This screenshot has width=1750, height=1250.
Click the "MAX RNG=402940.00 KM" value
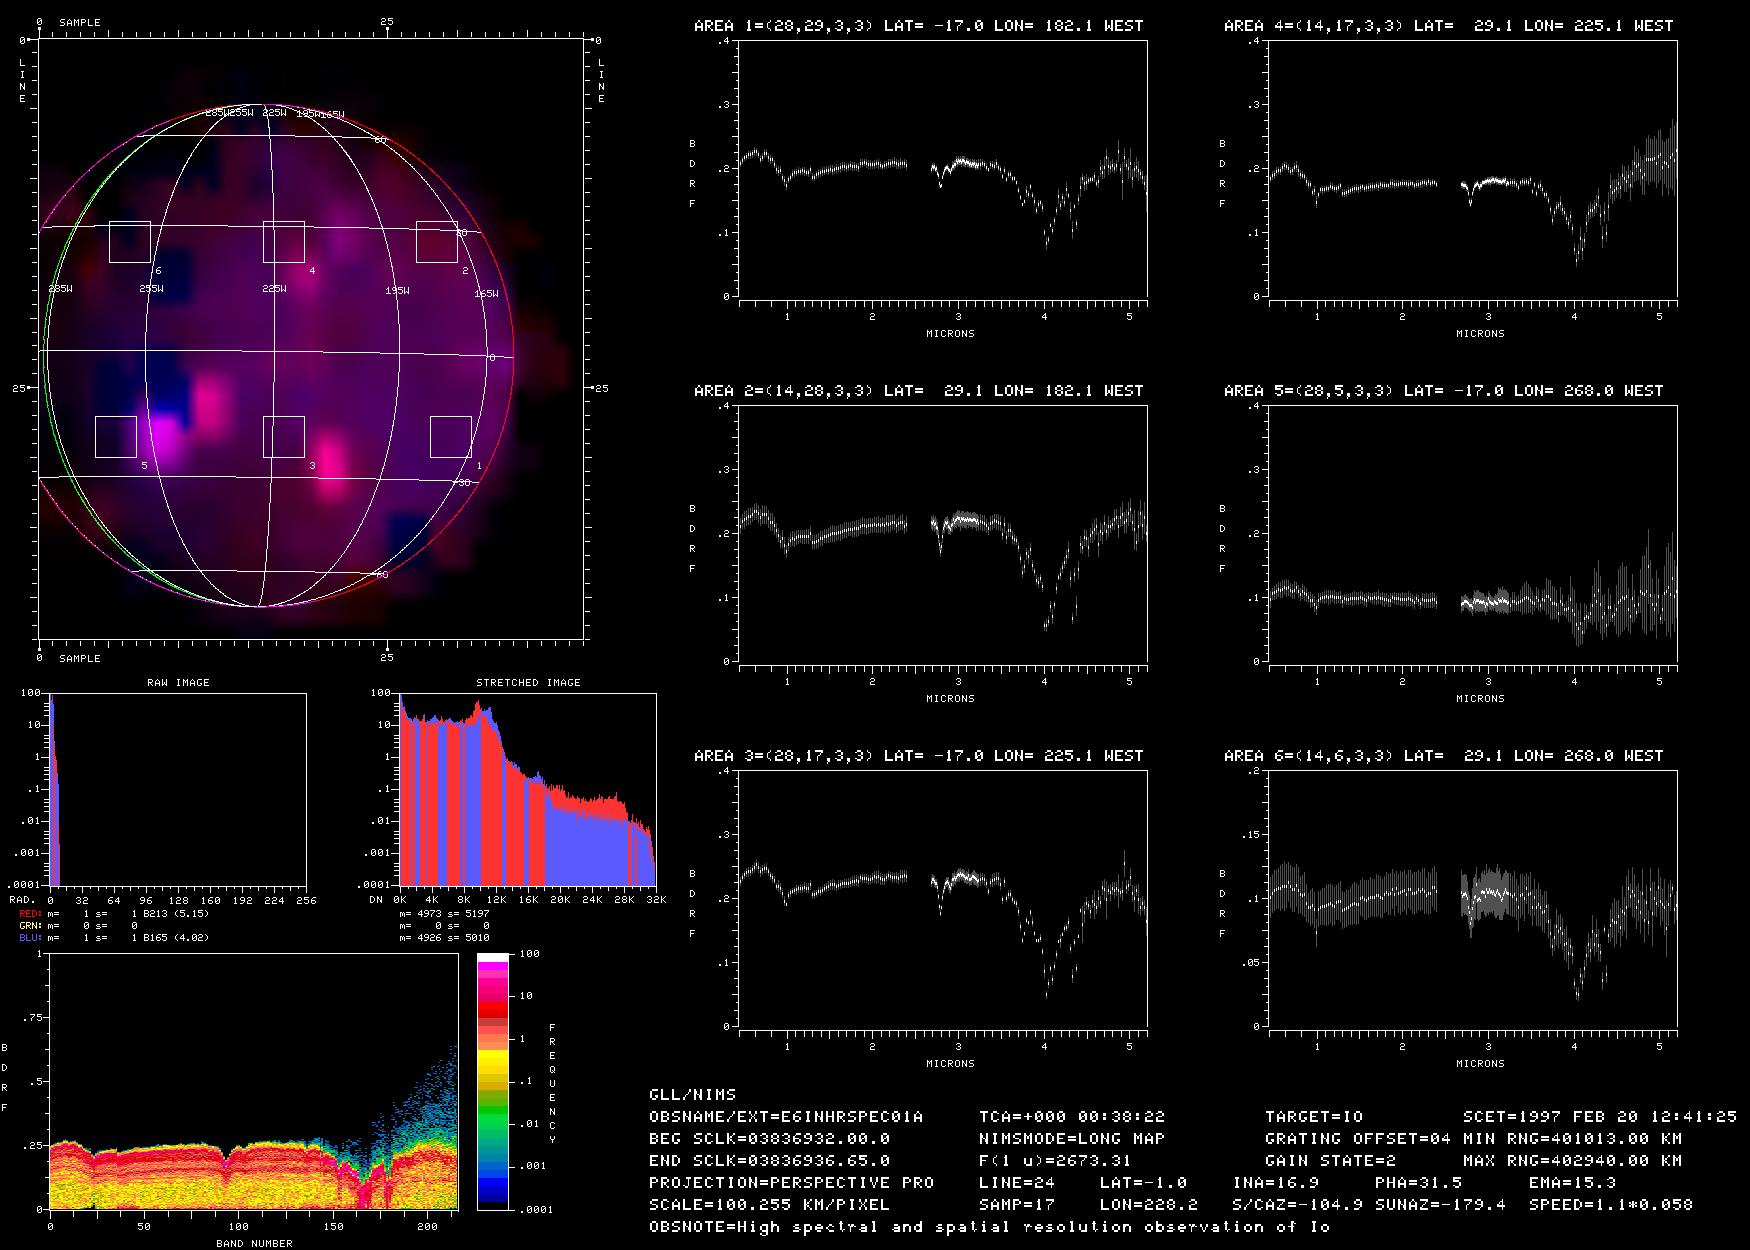tap(1573, 1161)
